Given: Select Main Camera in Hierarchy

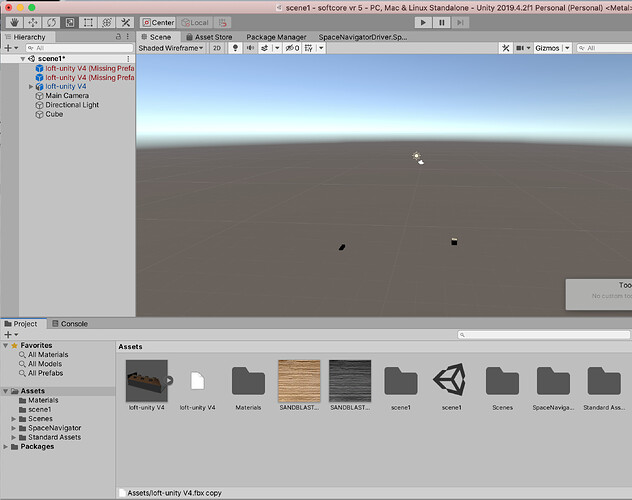Looking at the screenshot, I should [67, 95].
